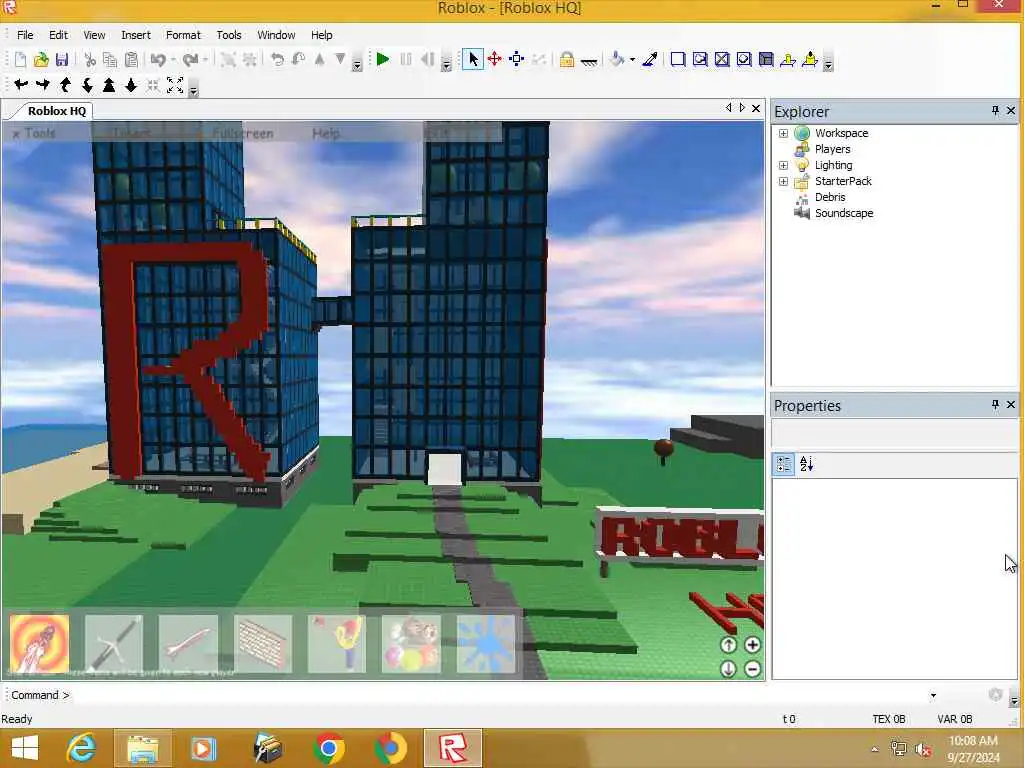Select the sword tool in game hotbar

pos(114,643)
